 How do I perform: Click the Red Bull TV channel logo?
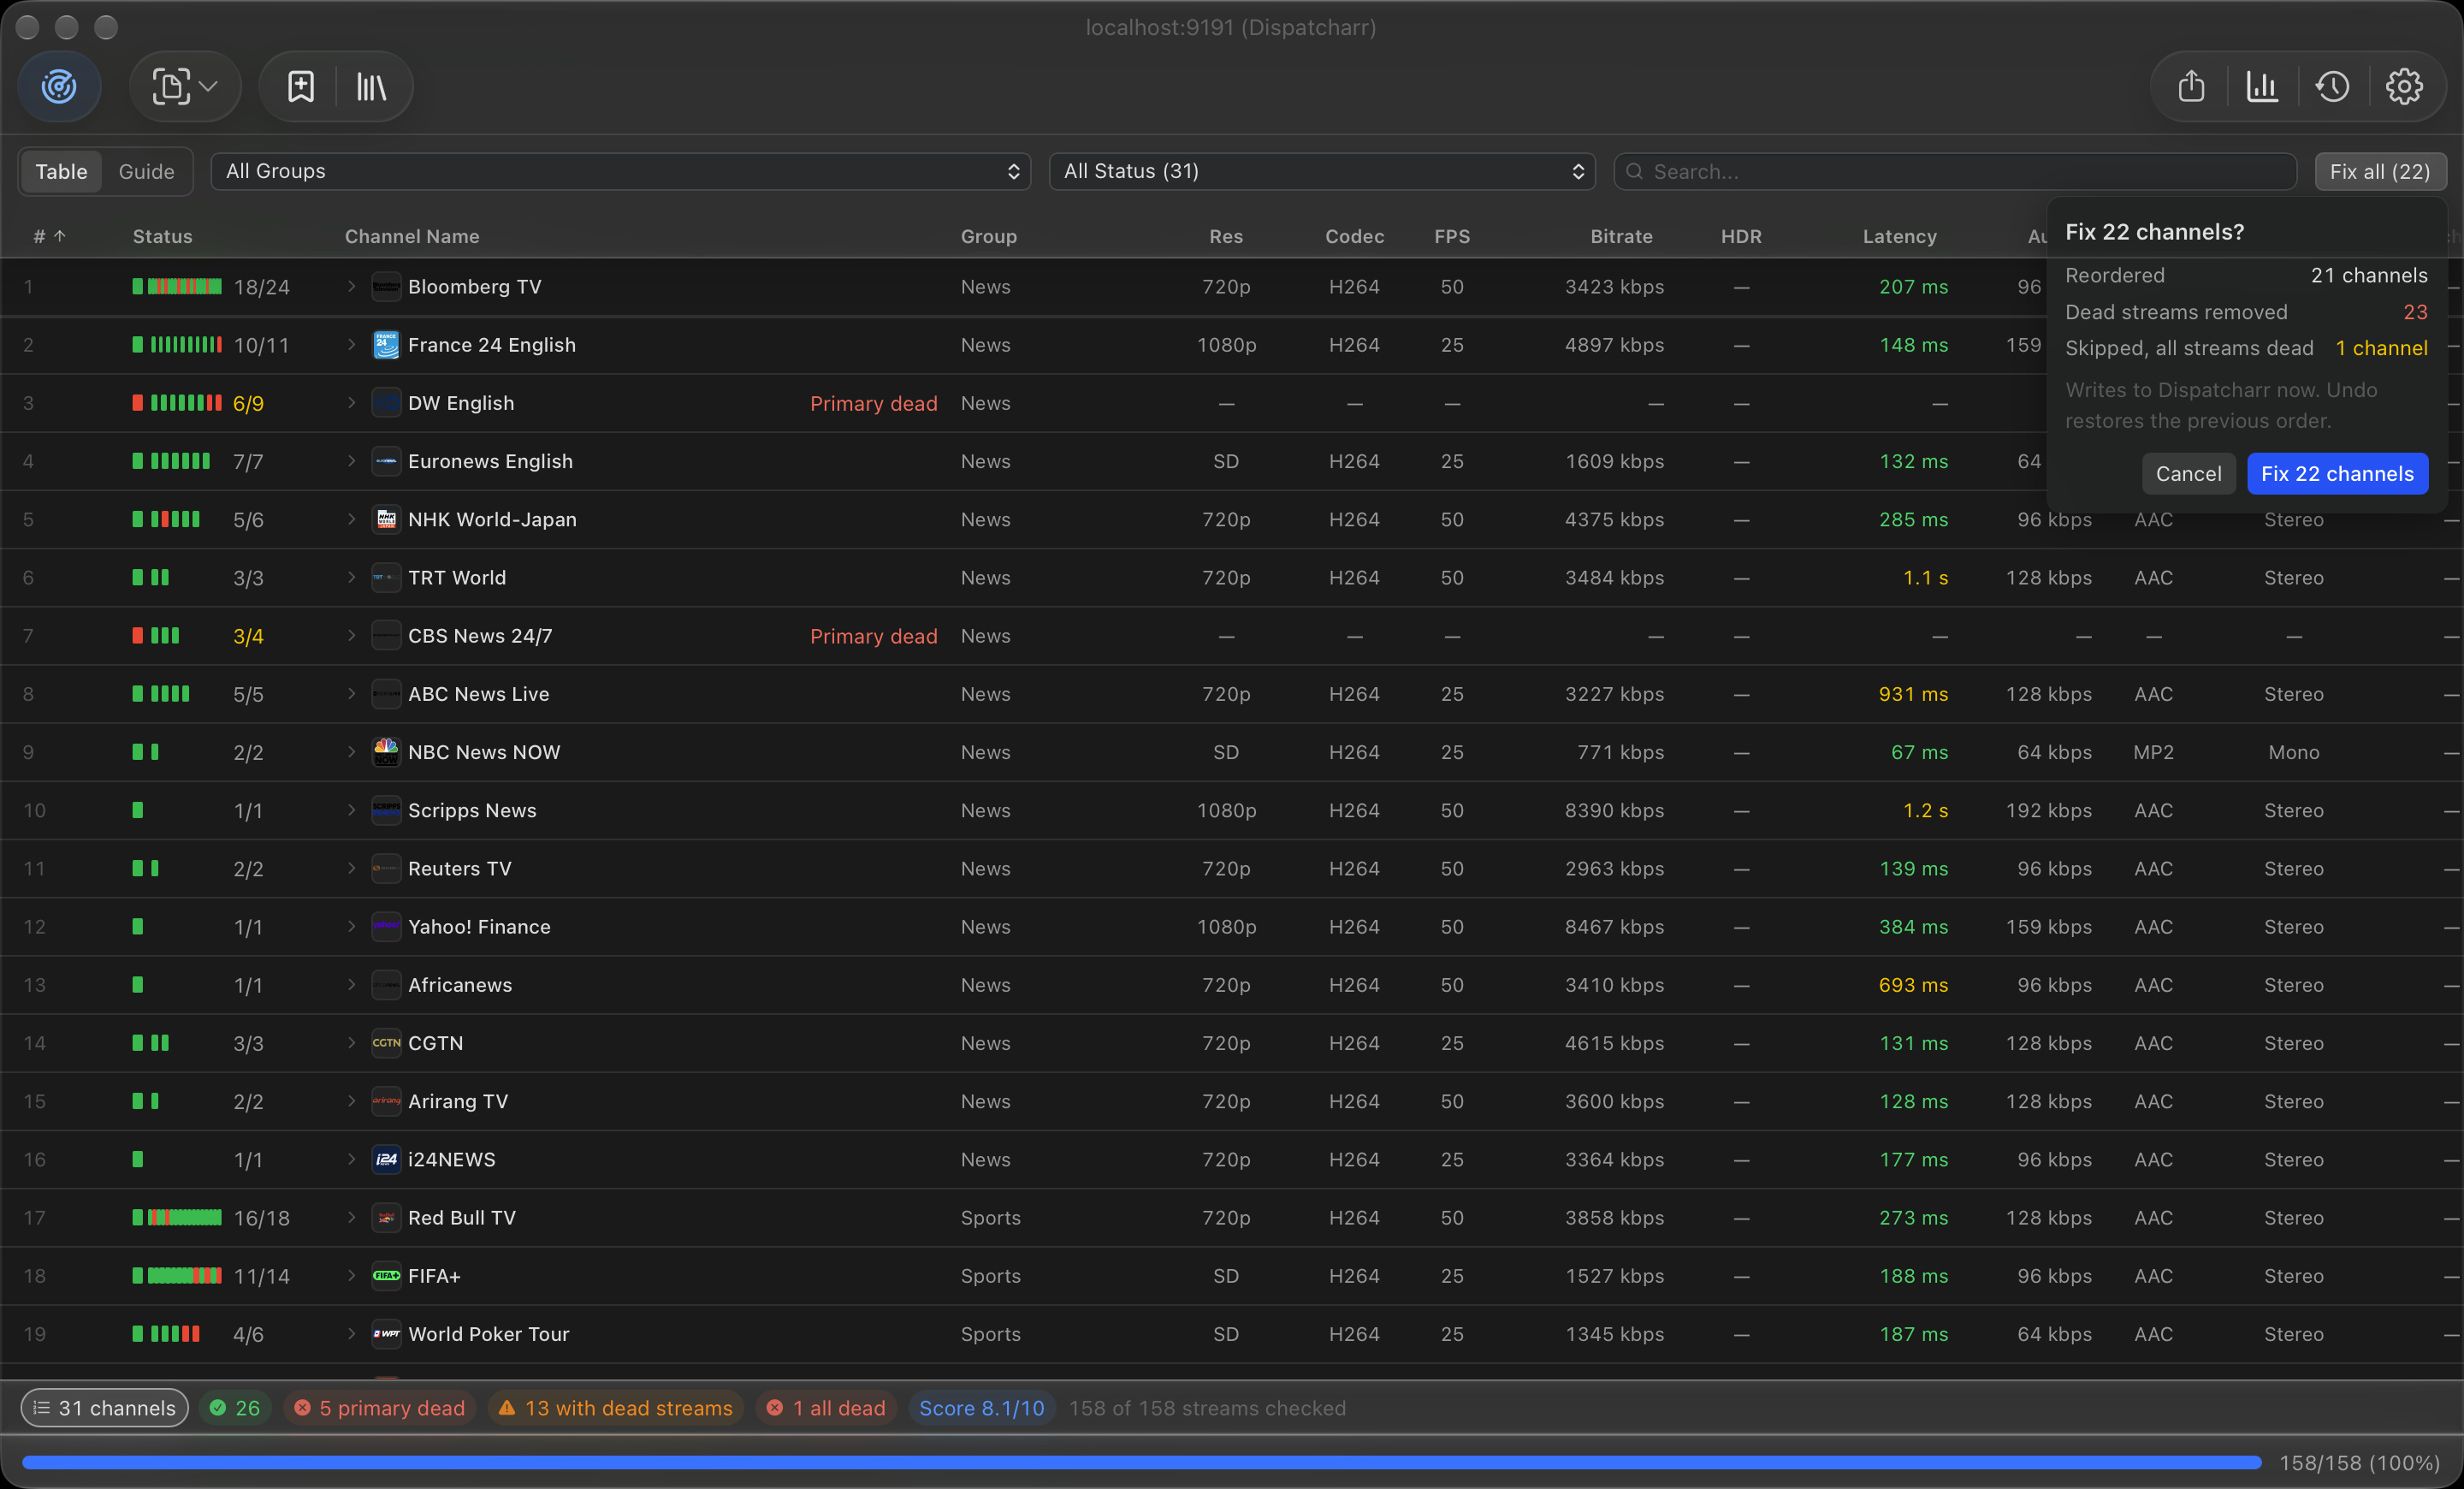[386, 1217]
